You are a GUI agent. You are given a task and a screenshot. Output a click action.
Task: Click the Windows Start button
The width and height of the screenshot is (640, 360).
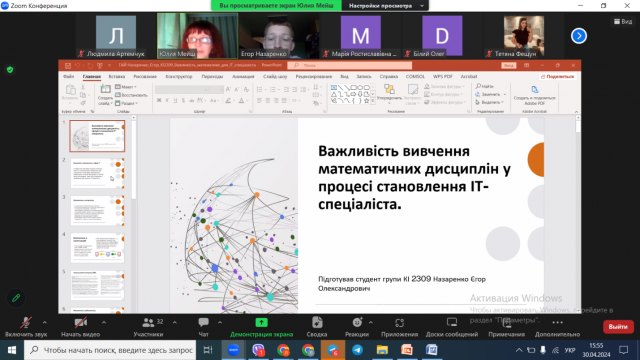[x=12, y=350]
